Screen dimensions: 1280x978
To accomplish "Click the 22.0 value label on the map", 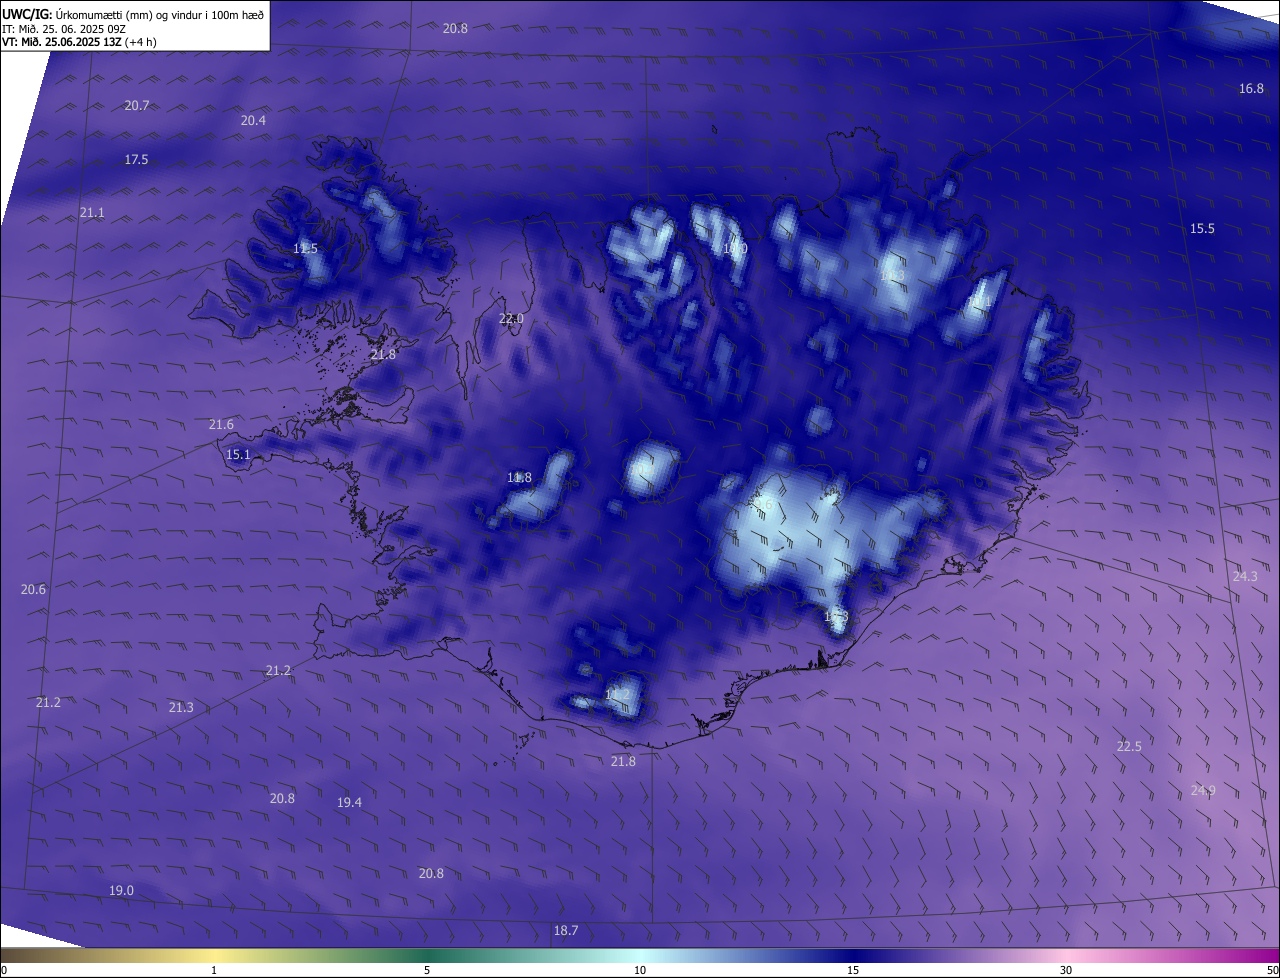I will (x=511, y=319).
